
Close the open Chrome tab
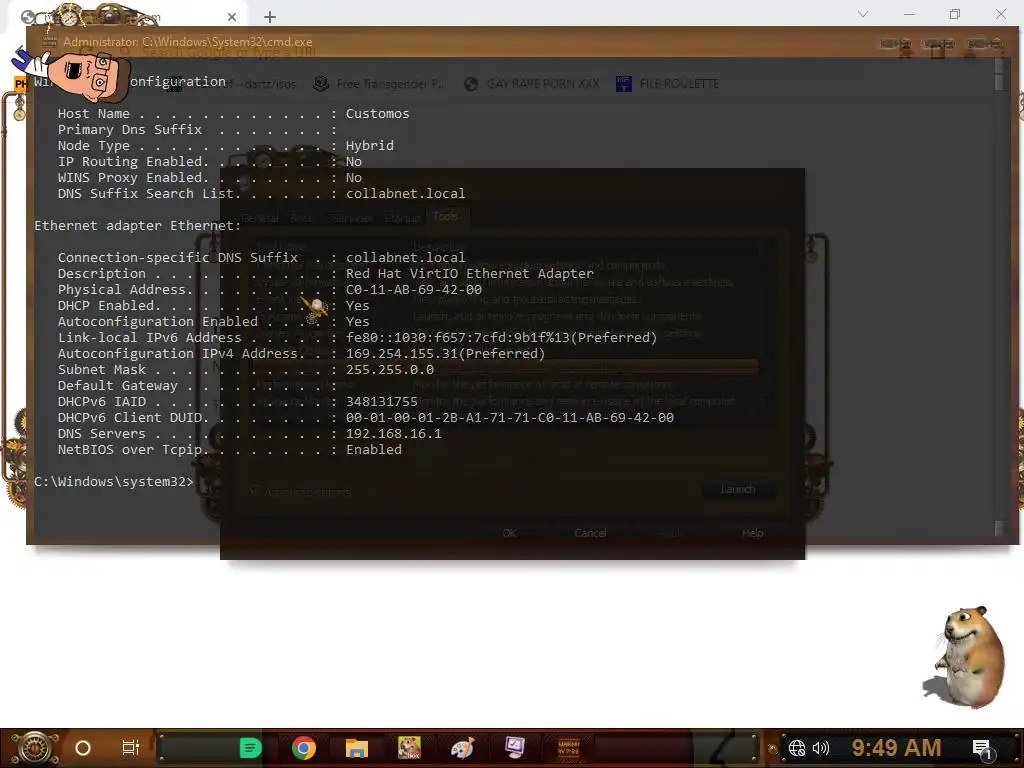click(x=232, y=17)
